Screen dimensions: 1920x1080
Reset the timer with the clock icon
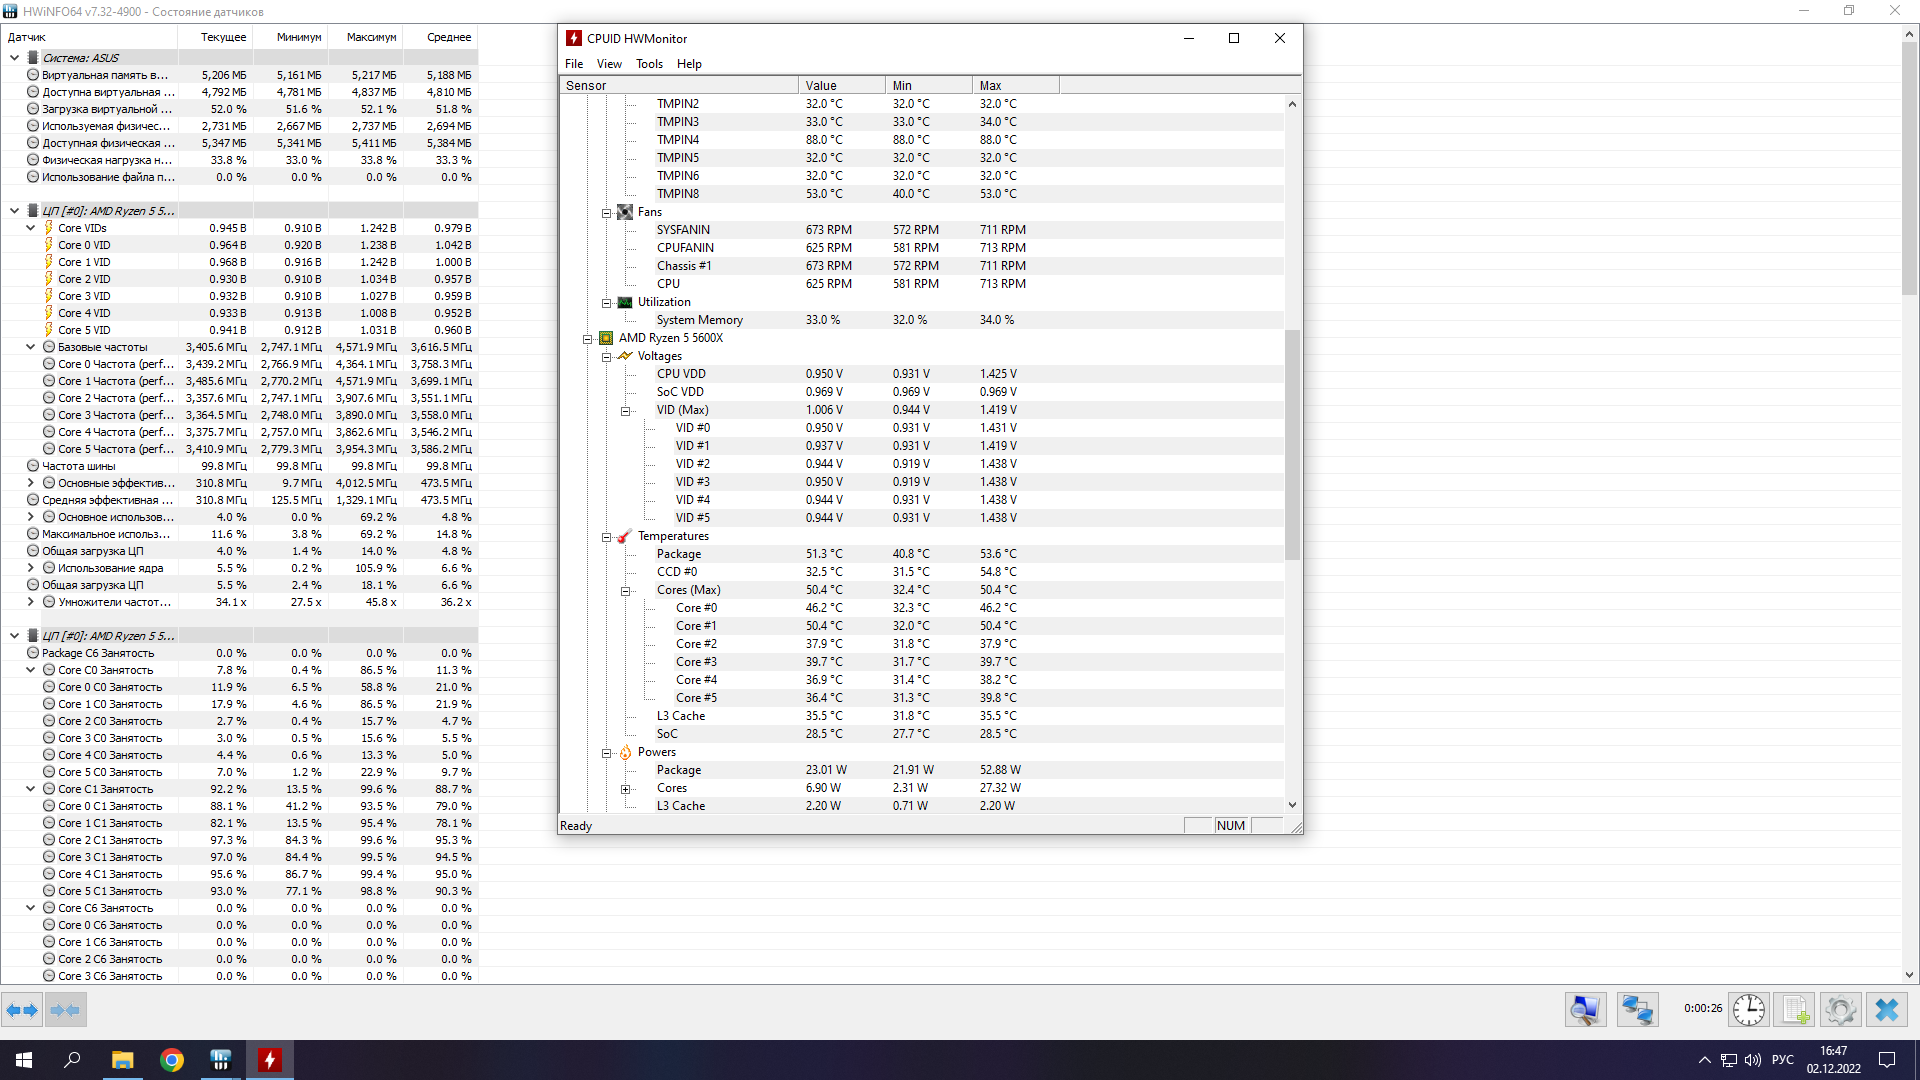pyautogui.click(x=1748, y=1010)
